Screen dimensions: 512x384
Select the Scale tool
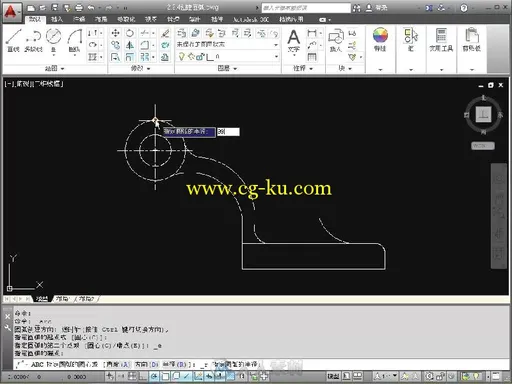click(x=130, y=57)
